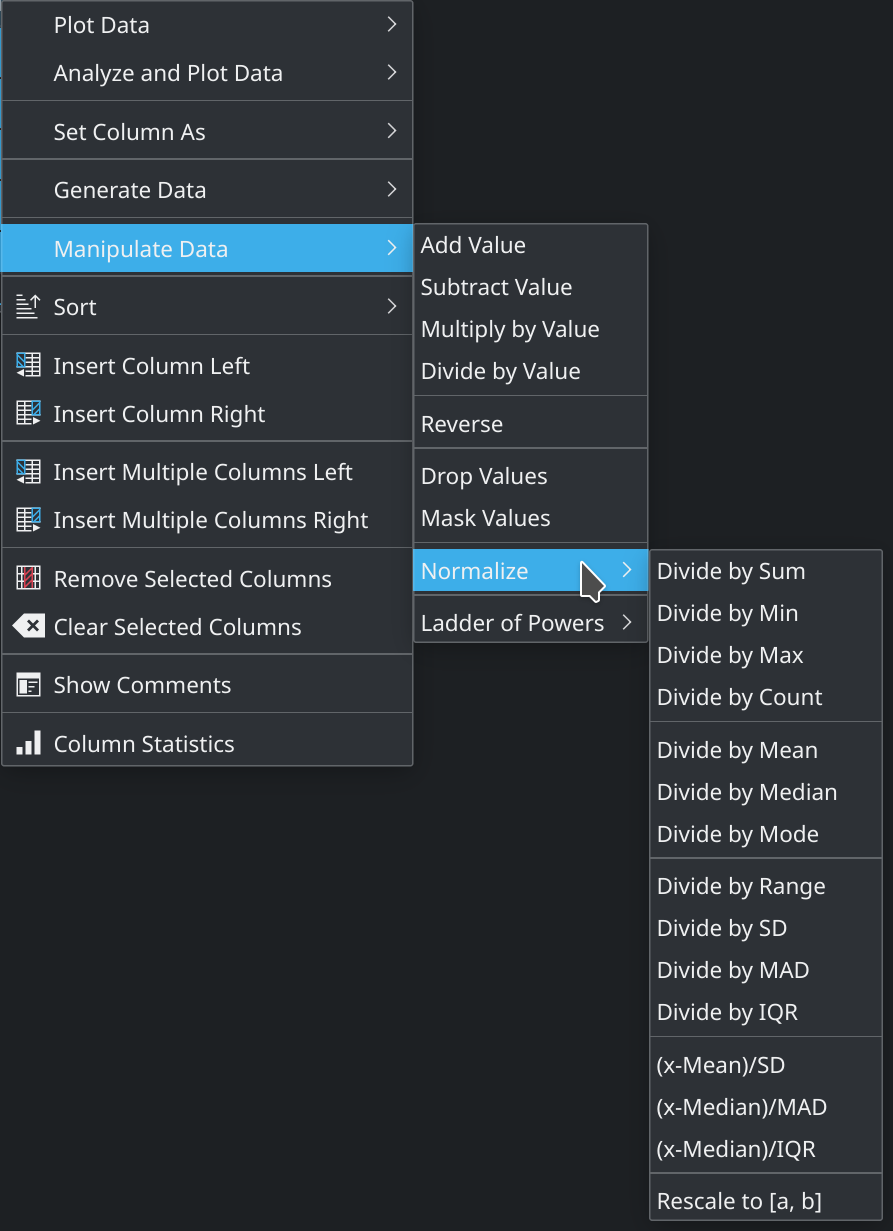Click the Show Comments icon
Screen dimensions: 893x1231
(x=29, y=685)
